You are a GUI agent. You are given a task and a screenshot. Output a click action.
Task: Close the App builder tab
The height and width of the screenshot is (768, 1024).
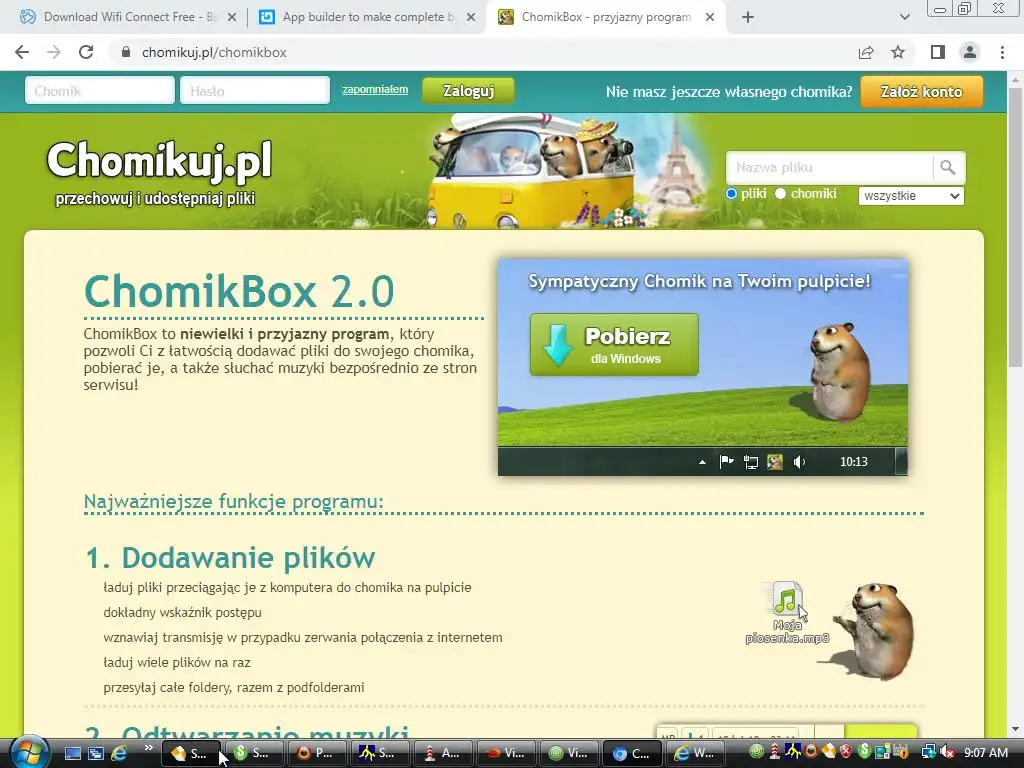coord(471,18)
